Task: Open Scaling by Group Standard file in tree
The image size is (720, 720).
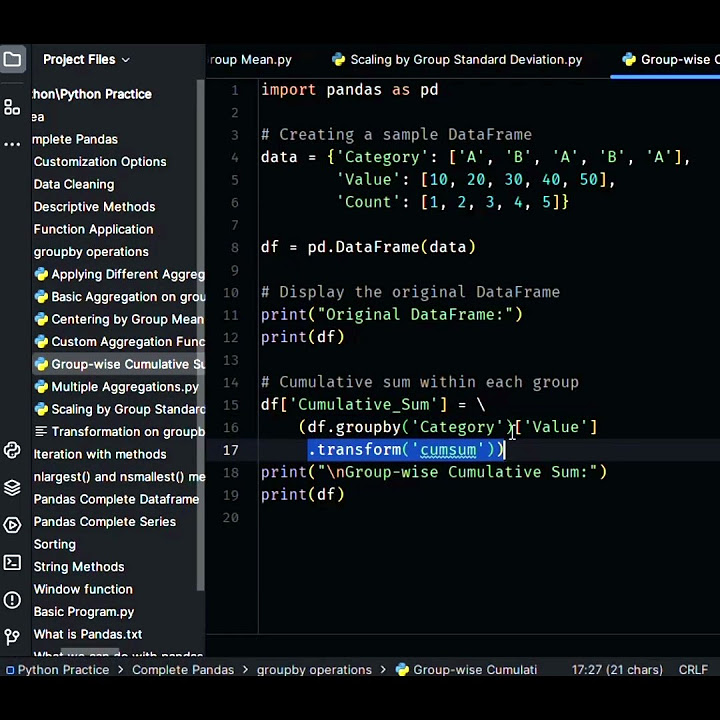Action: 119,409
